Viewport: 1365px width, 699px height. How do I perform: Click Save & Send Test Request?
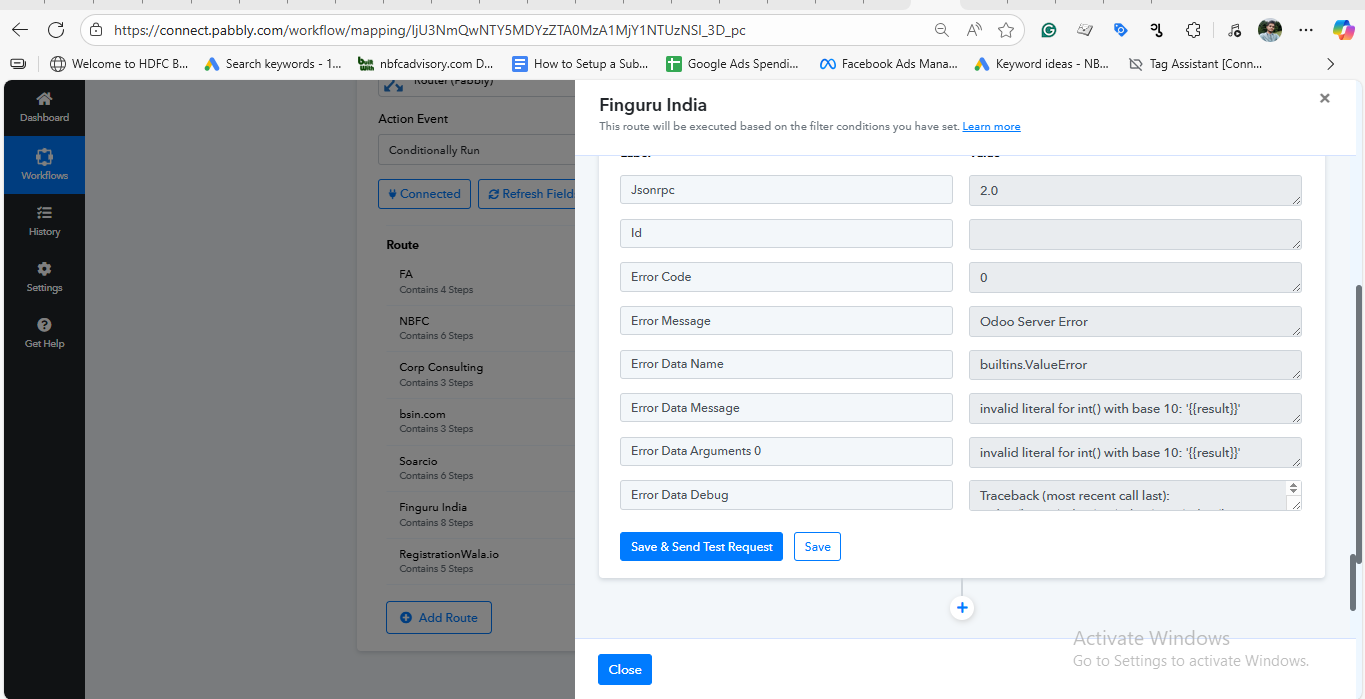pos(701,547)
